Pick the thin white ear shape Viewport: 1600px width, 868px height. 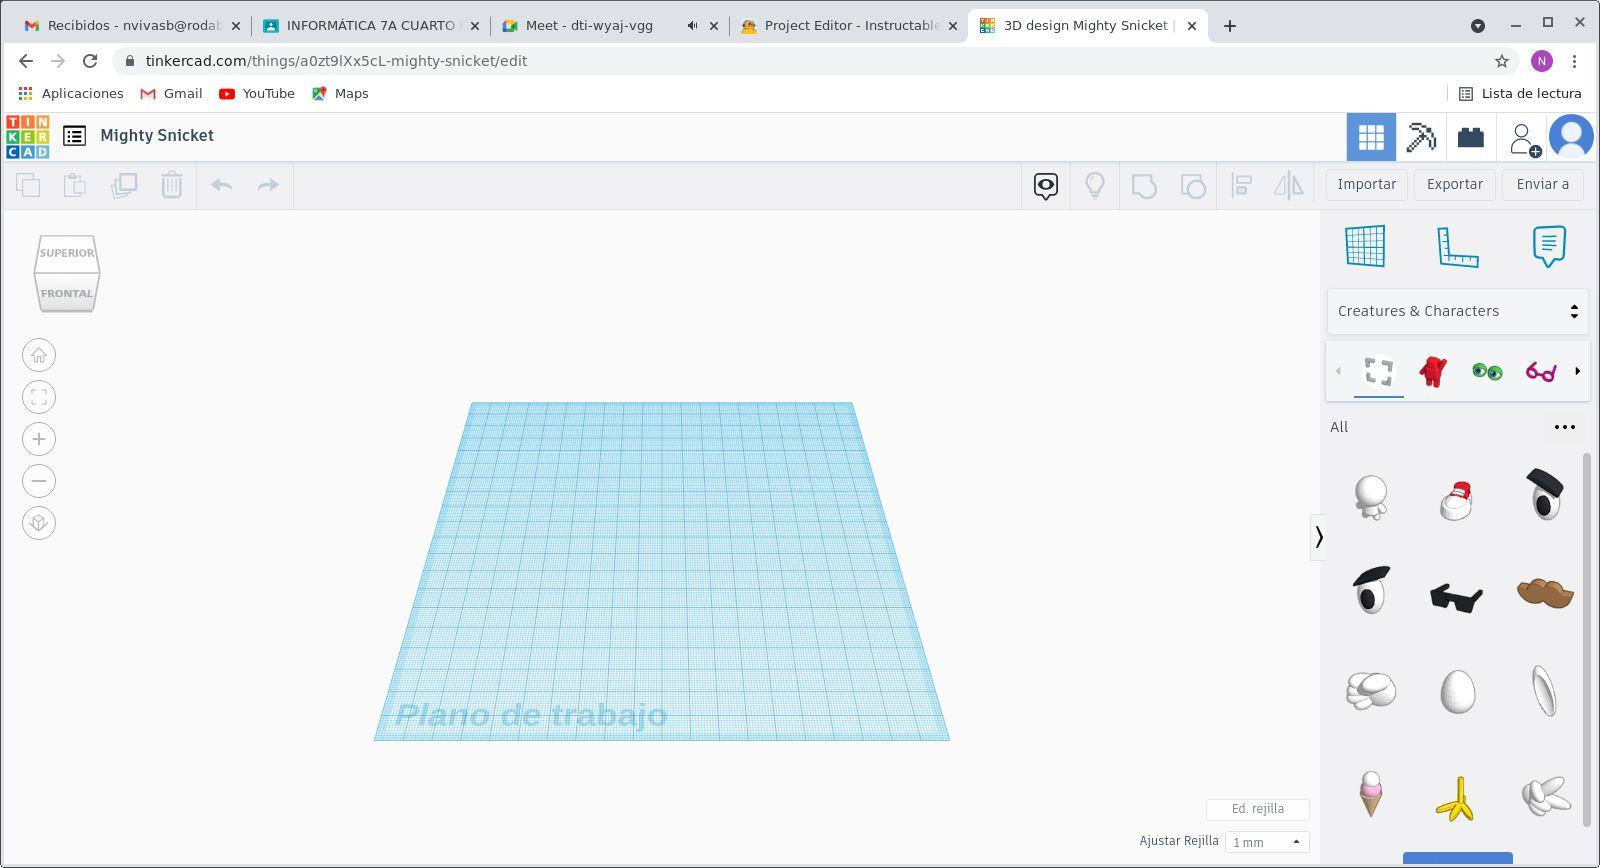tap(1545, 691)
